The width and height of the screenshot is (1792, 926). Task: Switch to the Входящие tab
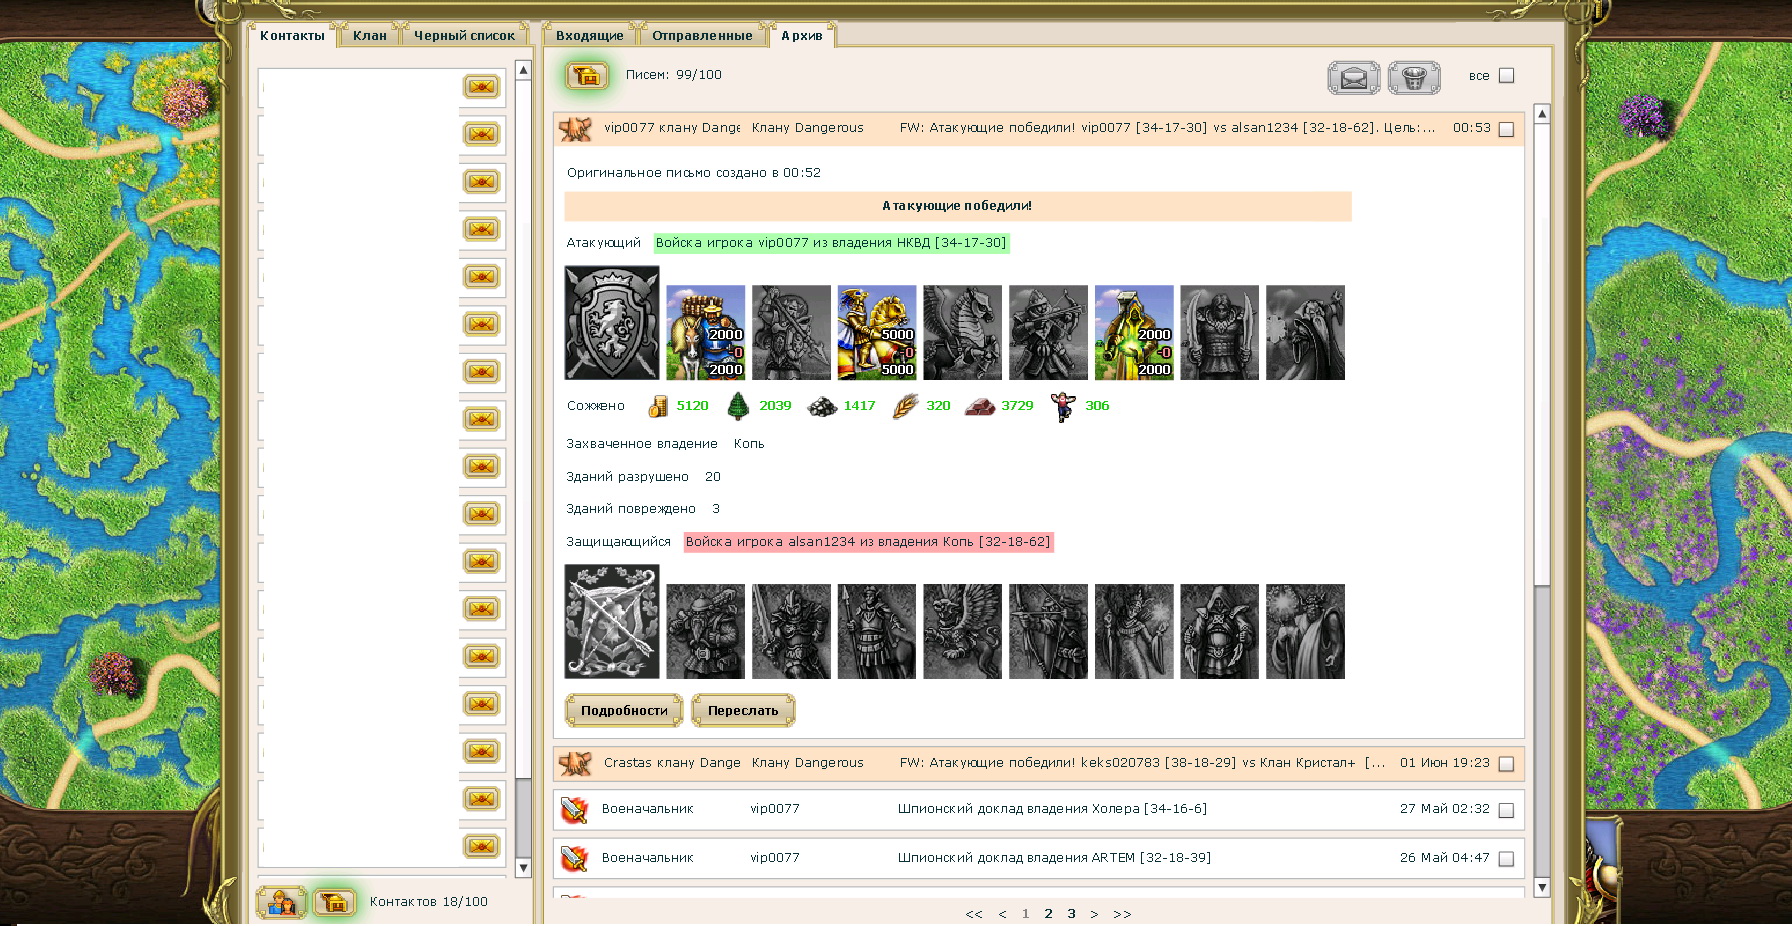point(589,35)
